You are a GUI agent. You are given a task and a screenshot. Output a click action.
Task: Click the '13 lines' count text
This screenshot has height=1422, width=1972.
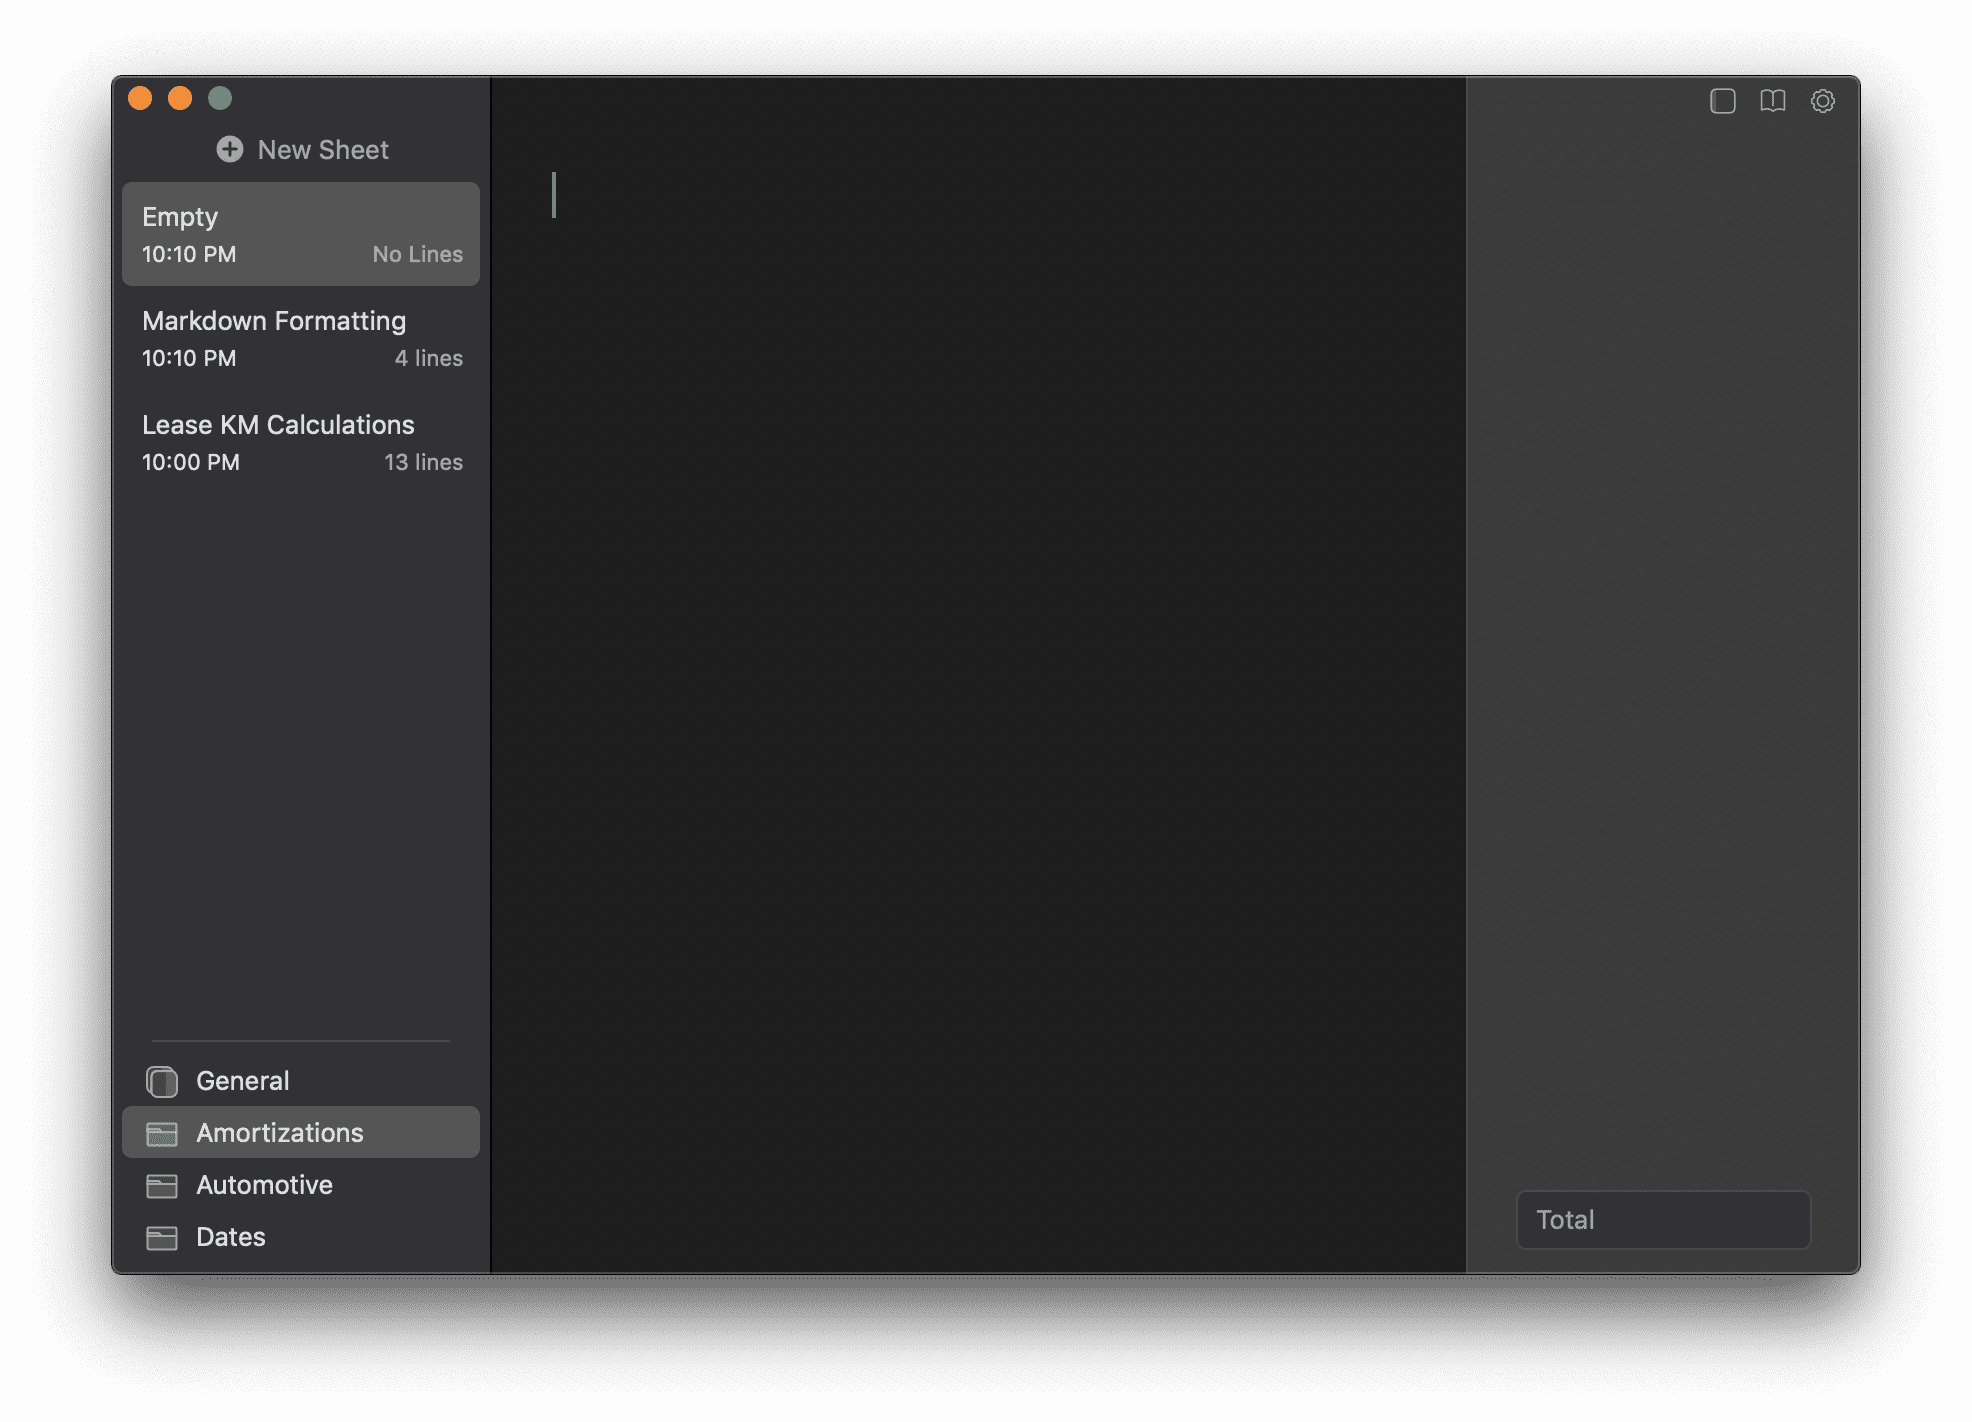click(x=424, y=462)
